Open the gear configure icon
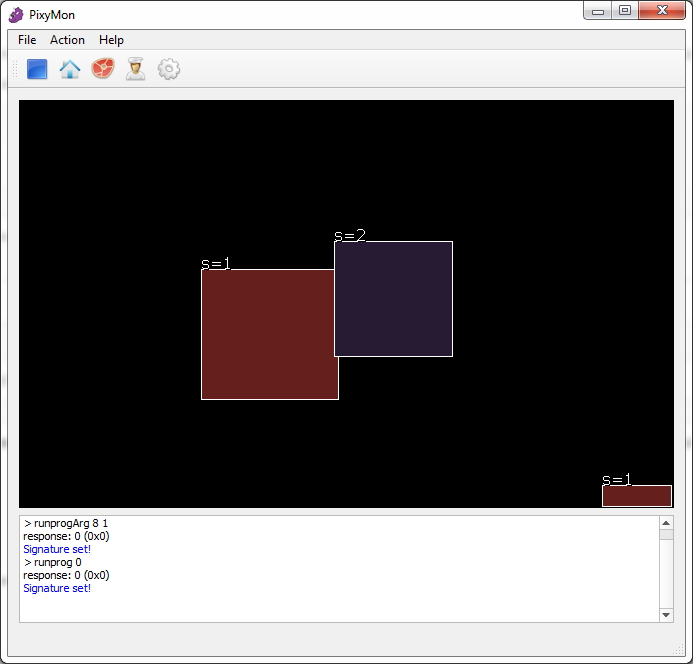Image resolution: width=693 pixels, height=664 pixels. tap(169, 69)
